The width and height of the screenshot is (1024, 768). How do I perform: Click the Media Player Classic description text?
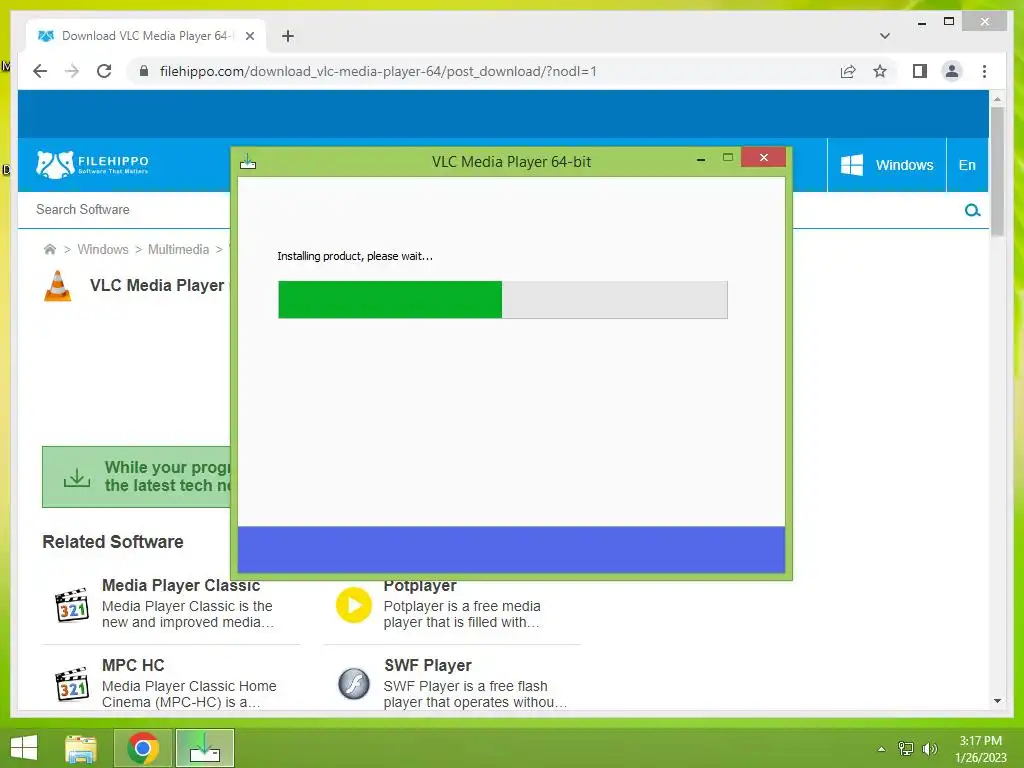coord(187,614)
